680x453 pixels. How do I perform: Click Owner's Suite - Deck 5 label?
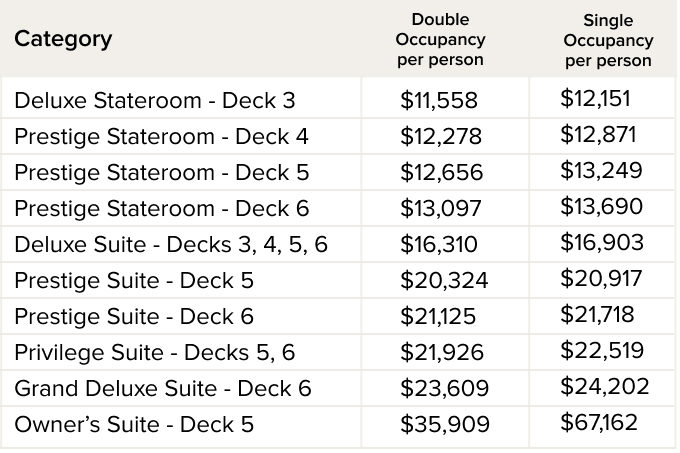click(x=134, y=424)
